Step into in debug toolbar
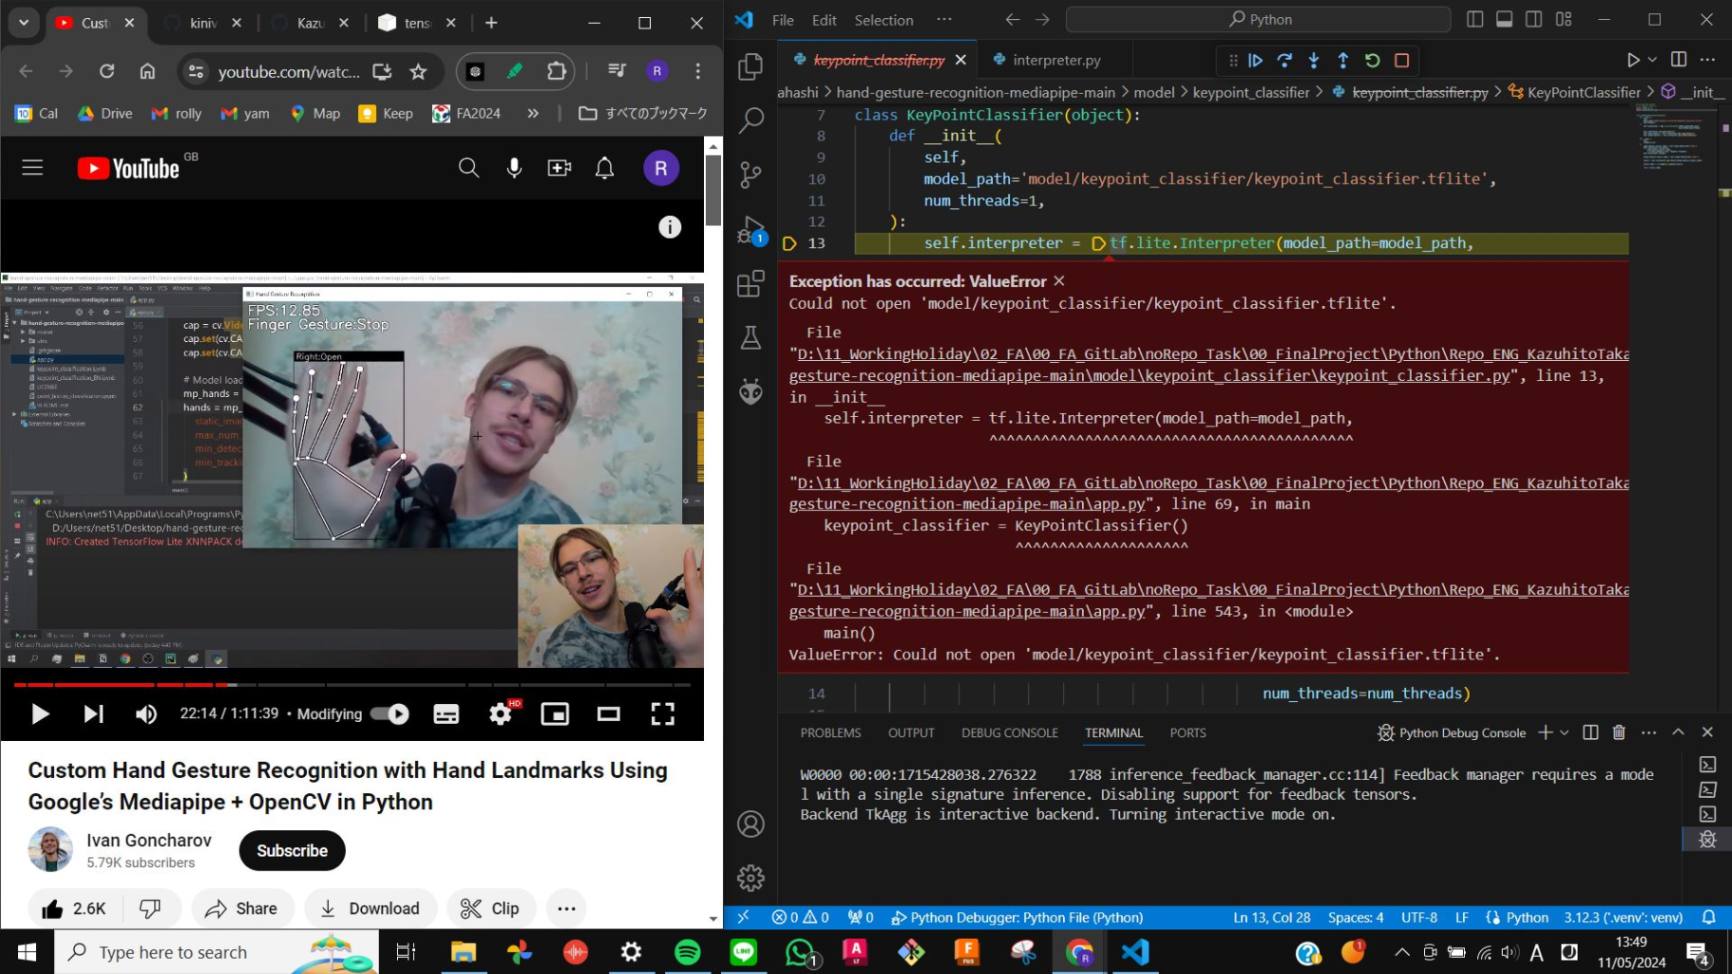The width and height of the screenshot is (1732, 974). coord(1314,60)
